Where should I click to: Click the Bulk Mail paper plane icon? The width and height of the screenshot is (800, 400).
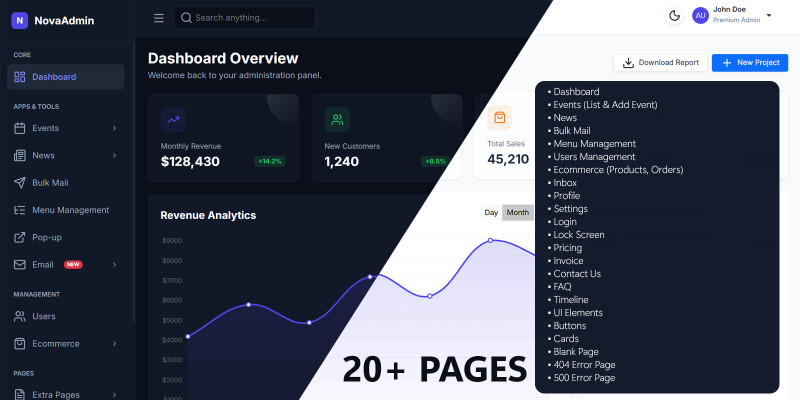coord(20,183)
